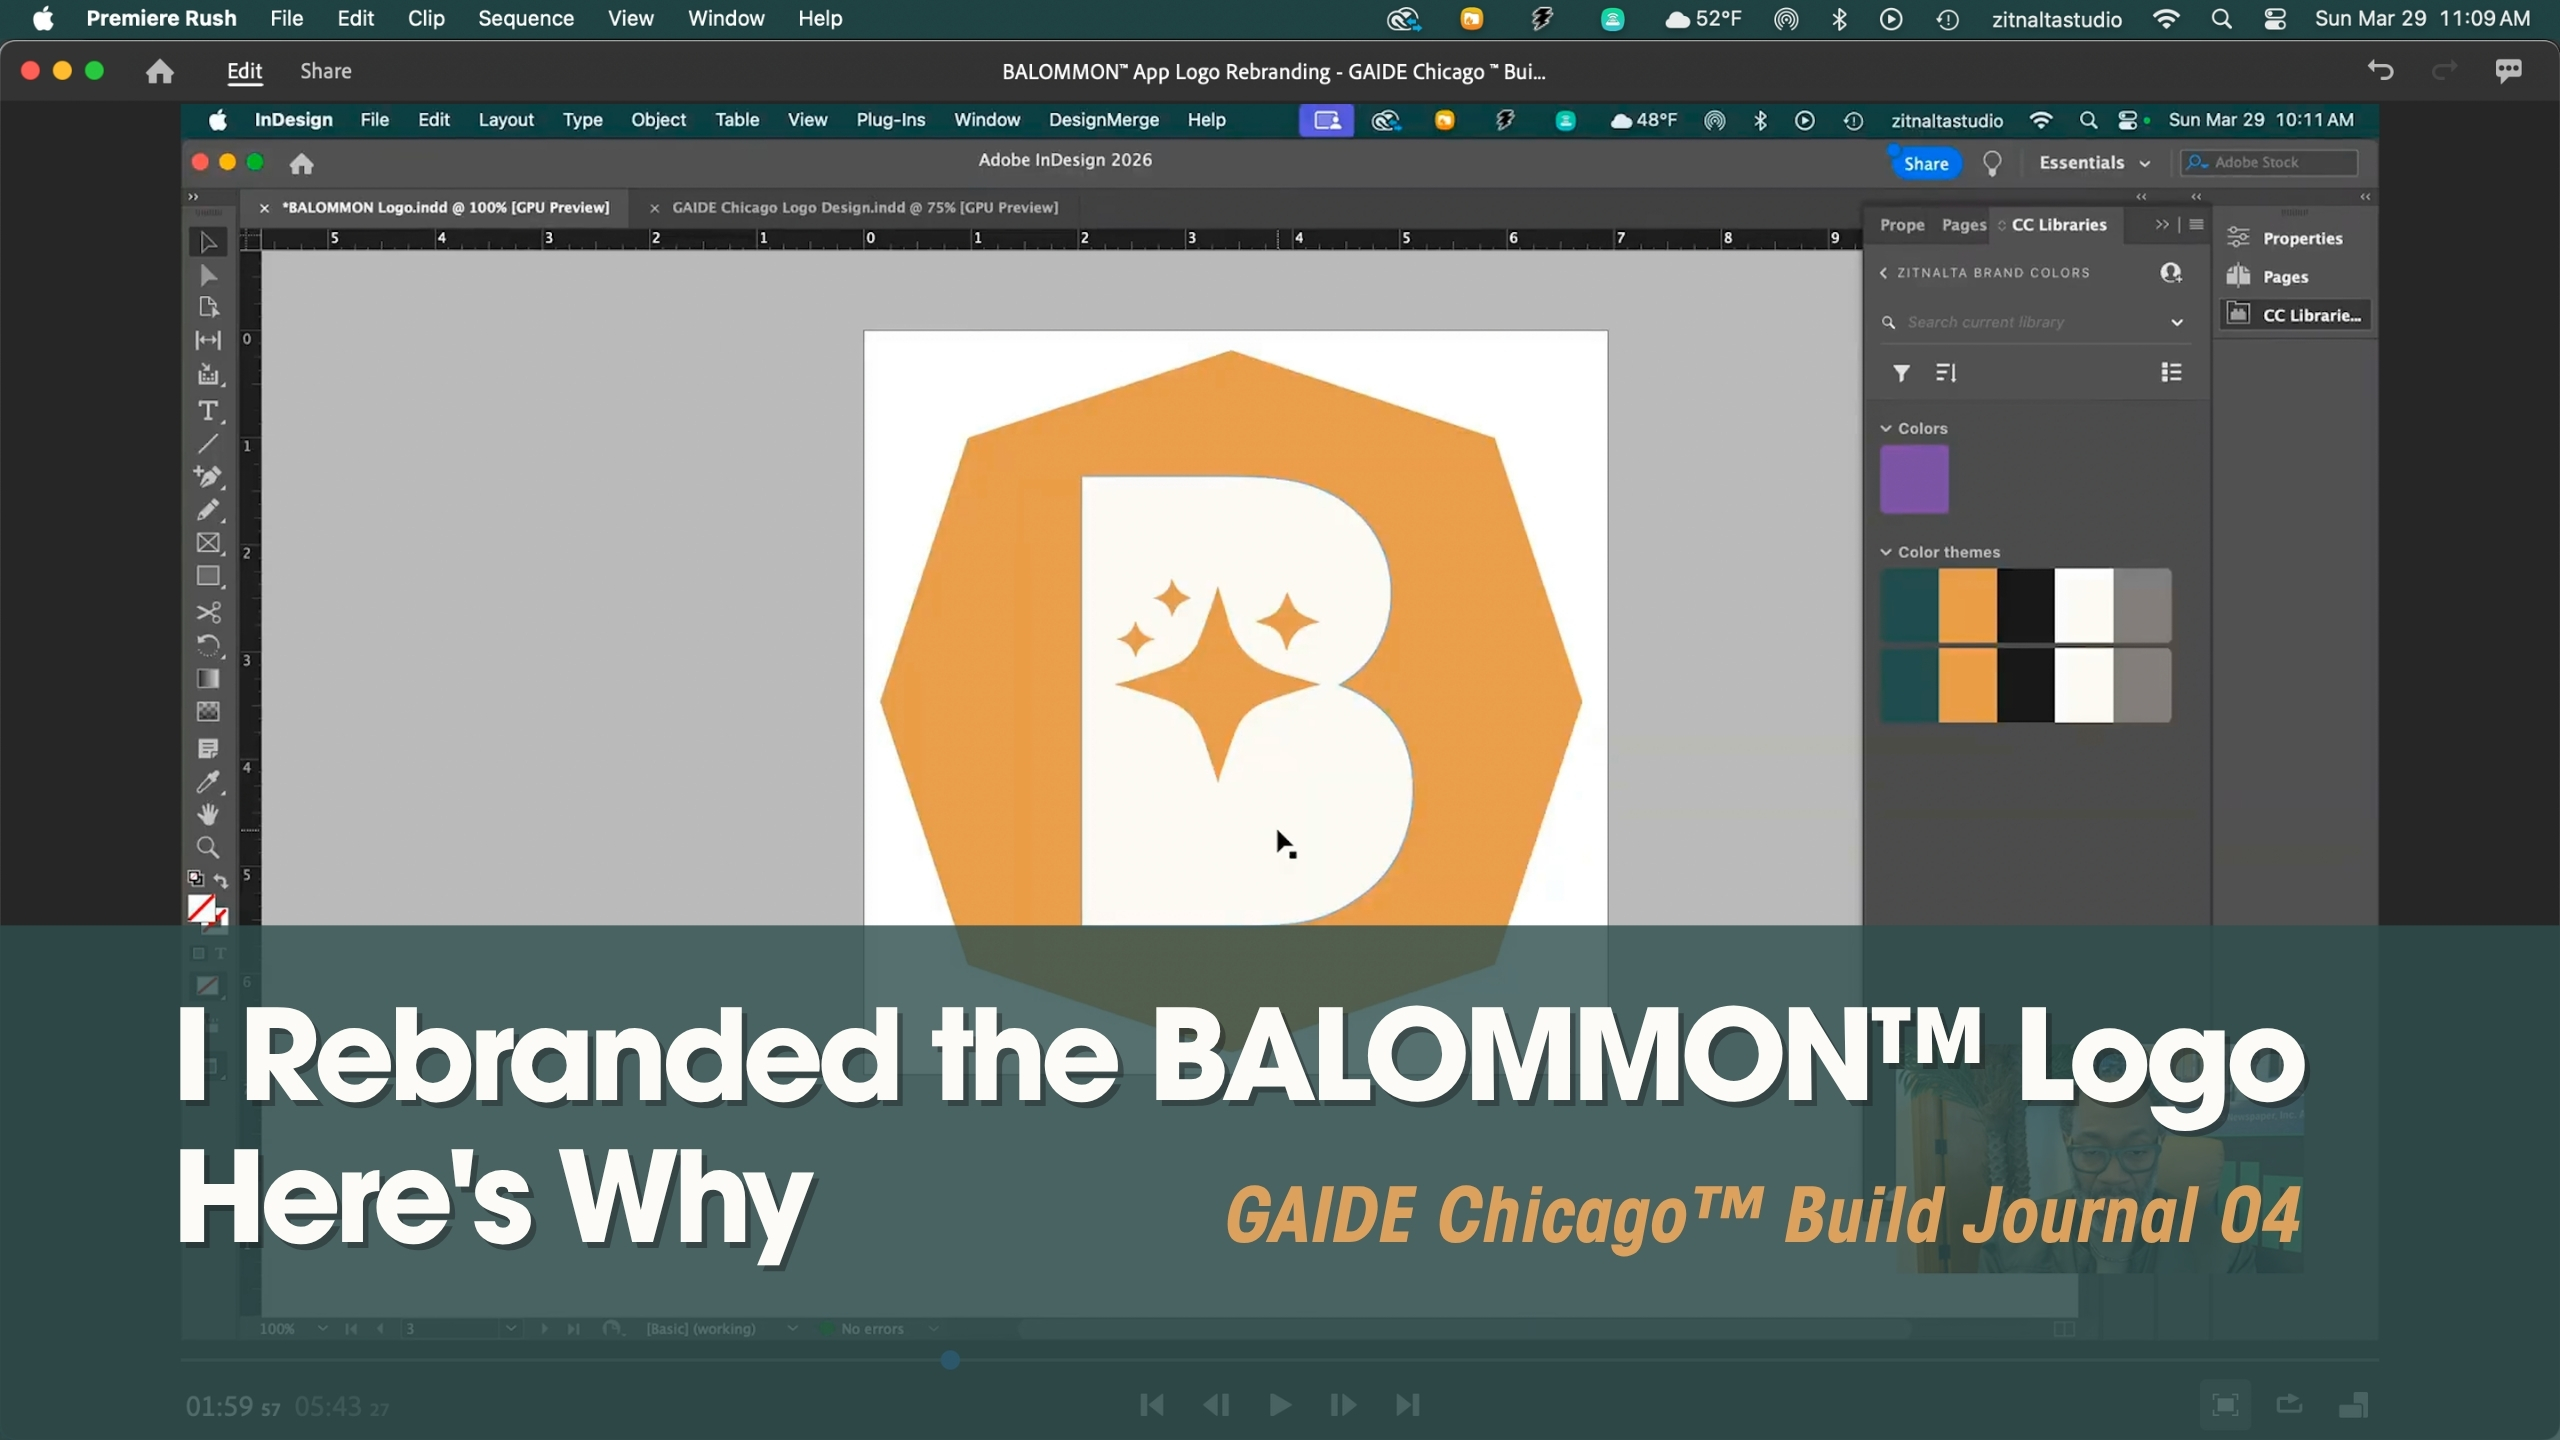Show more panel tabs chevron
This screenshot has height=1440, width=2560.
pyautogui.click(x=2162, y=225)
